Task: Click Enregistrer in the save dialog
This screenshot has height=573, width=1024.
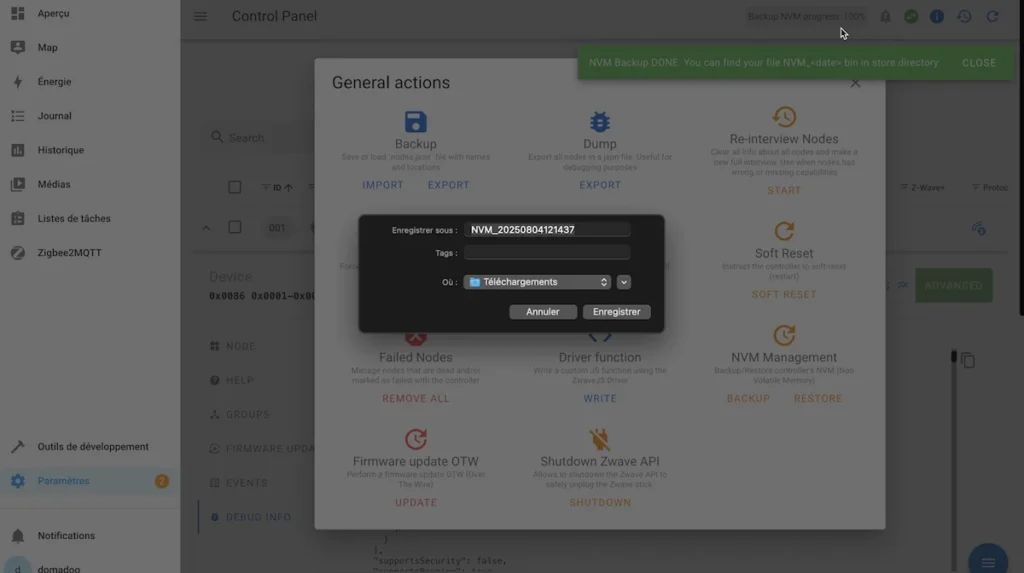Action: (x=616, y=312)
